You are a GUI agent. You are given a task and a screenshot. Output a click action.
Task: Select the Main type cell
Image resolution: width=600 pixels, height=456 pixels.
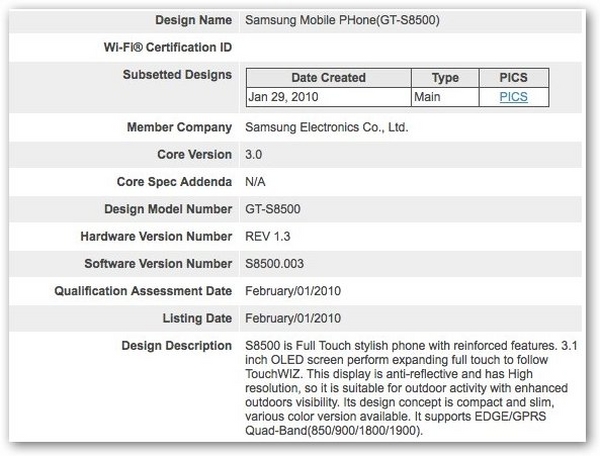coord(430,97)
